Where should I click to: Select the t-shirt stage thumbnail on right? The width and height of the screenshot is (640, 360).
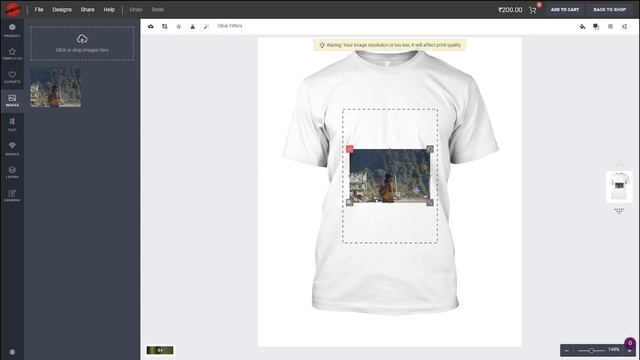pos(619,187)
